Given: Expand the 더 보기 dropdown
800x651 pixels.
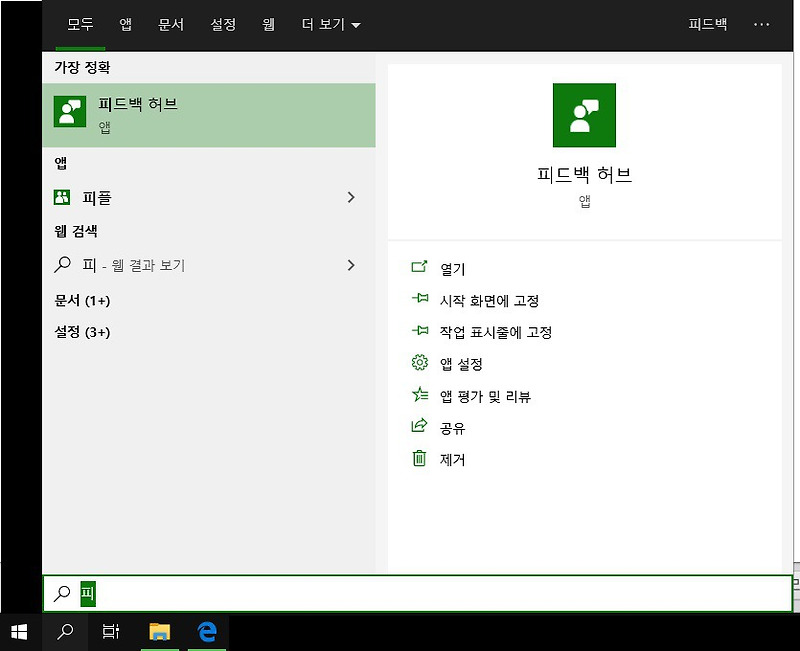Looking at the screenshot, I should point(331,24).
